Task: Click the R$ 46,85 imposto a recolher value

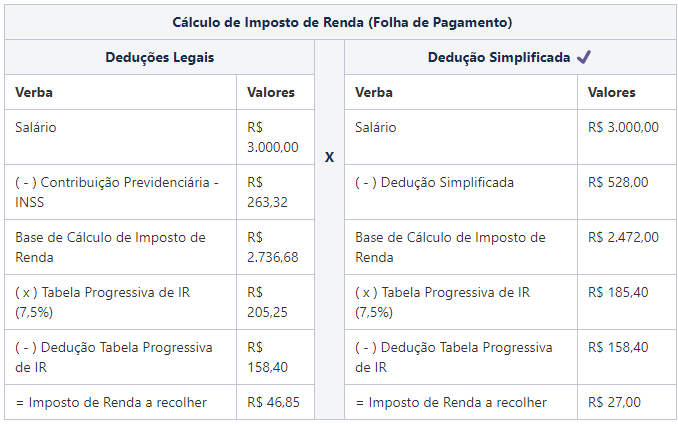Action: [273, 402]
